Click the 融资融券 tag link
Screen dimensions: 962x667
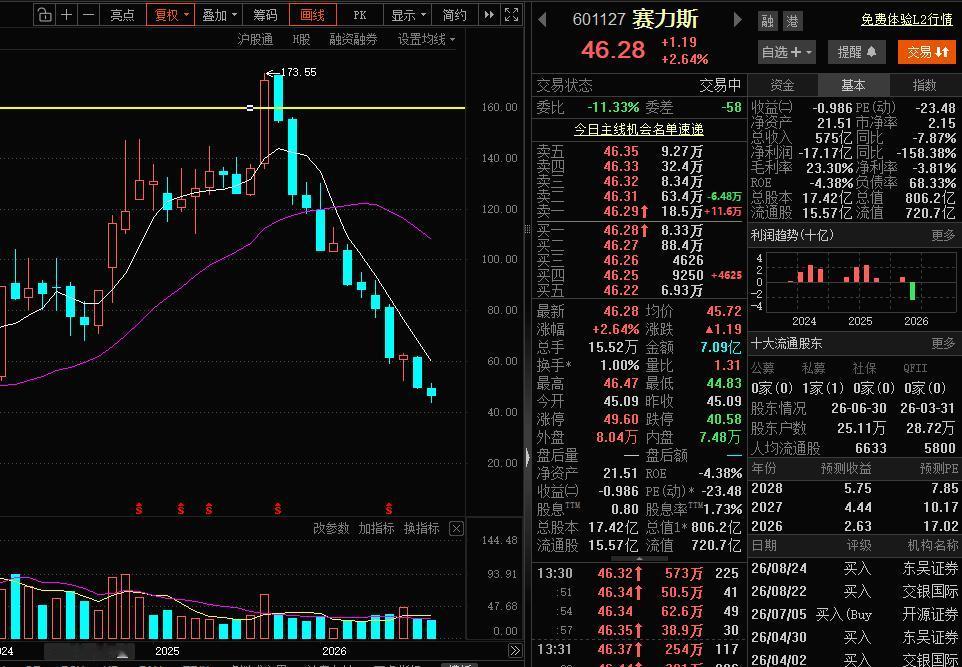pos(353,39)
